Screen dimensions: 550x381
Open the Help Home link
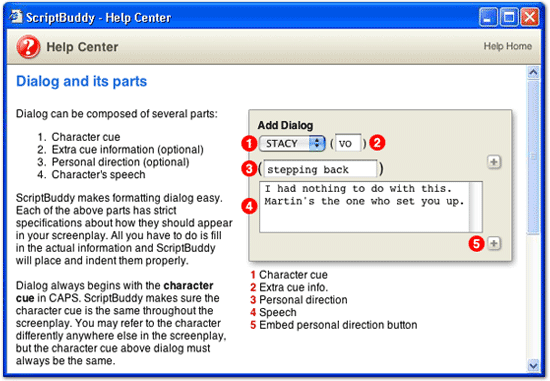click(x=508, y=46)
